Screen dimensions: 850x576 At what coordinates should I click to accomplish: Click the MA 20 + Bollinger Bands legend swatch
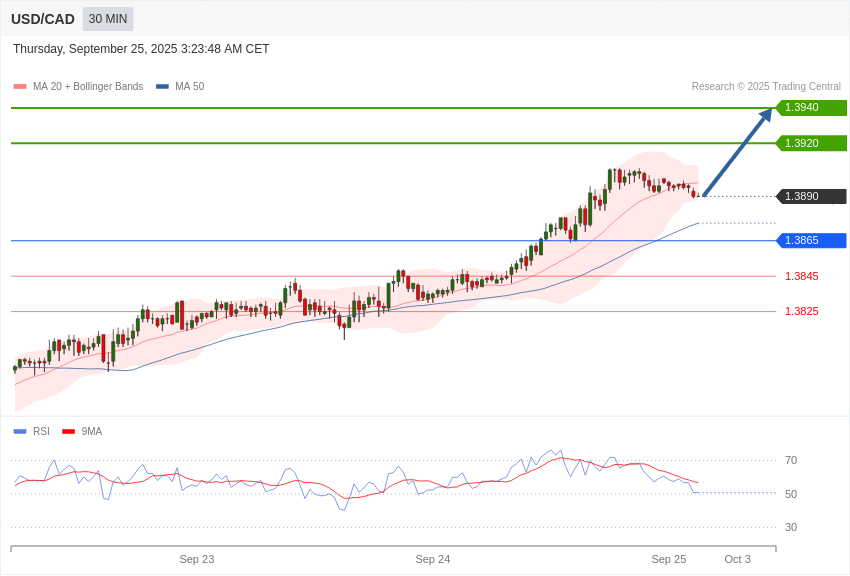20,87
